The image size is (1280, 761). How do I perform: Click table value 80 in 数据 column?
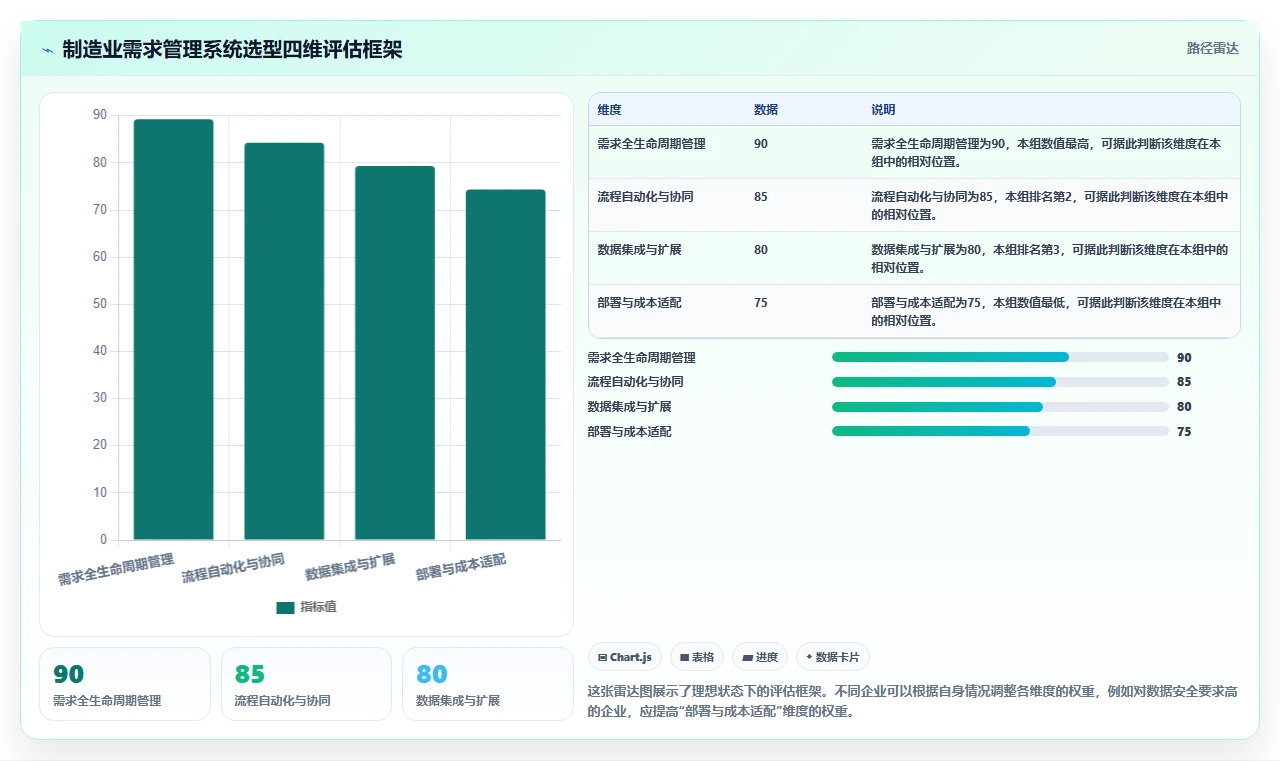point(761,250)
